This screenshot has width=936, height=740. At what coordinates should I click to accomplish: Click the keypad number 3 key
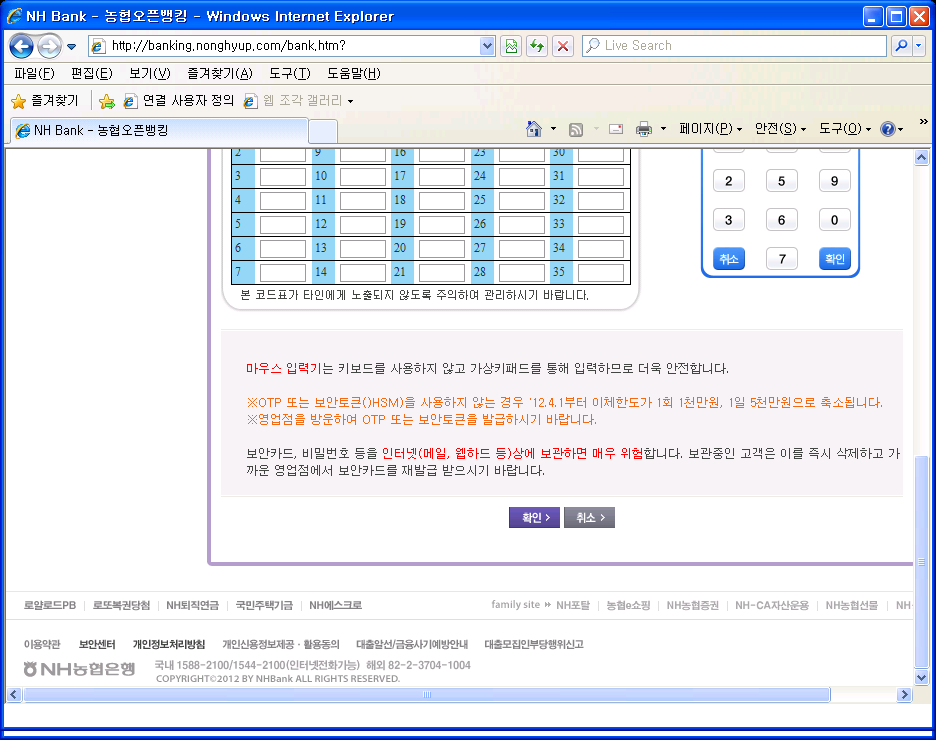pyautogui.click(x=728, y=220)
